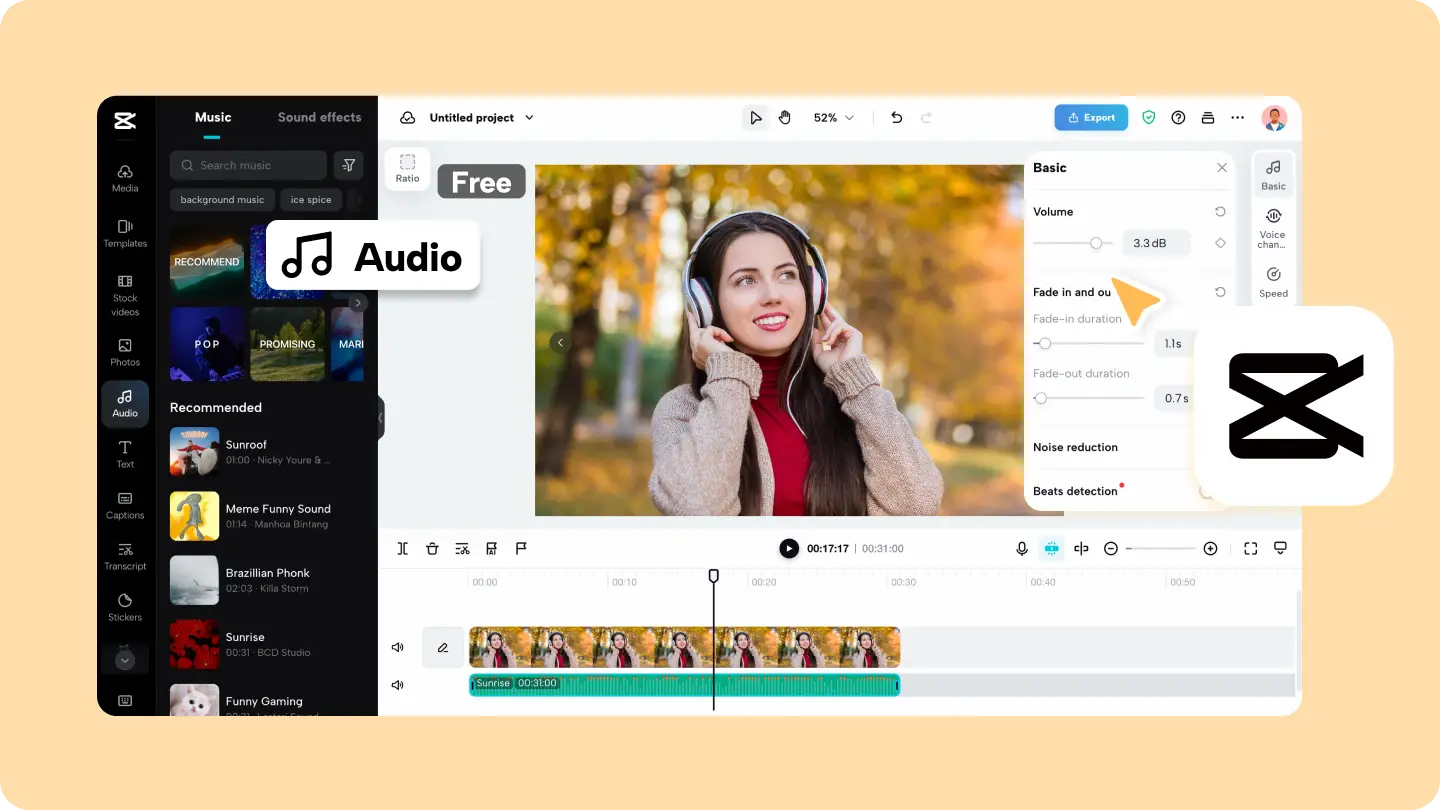The width and height of the screenshot is (1440, 810).
Task: Mute the Sunrise audio track
Action: click(x=397, y=684)
